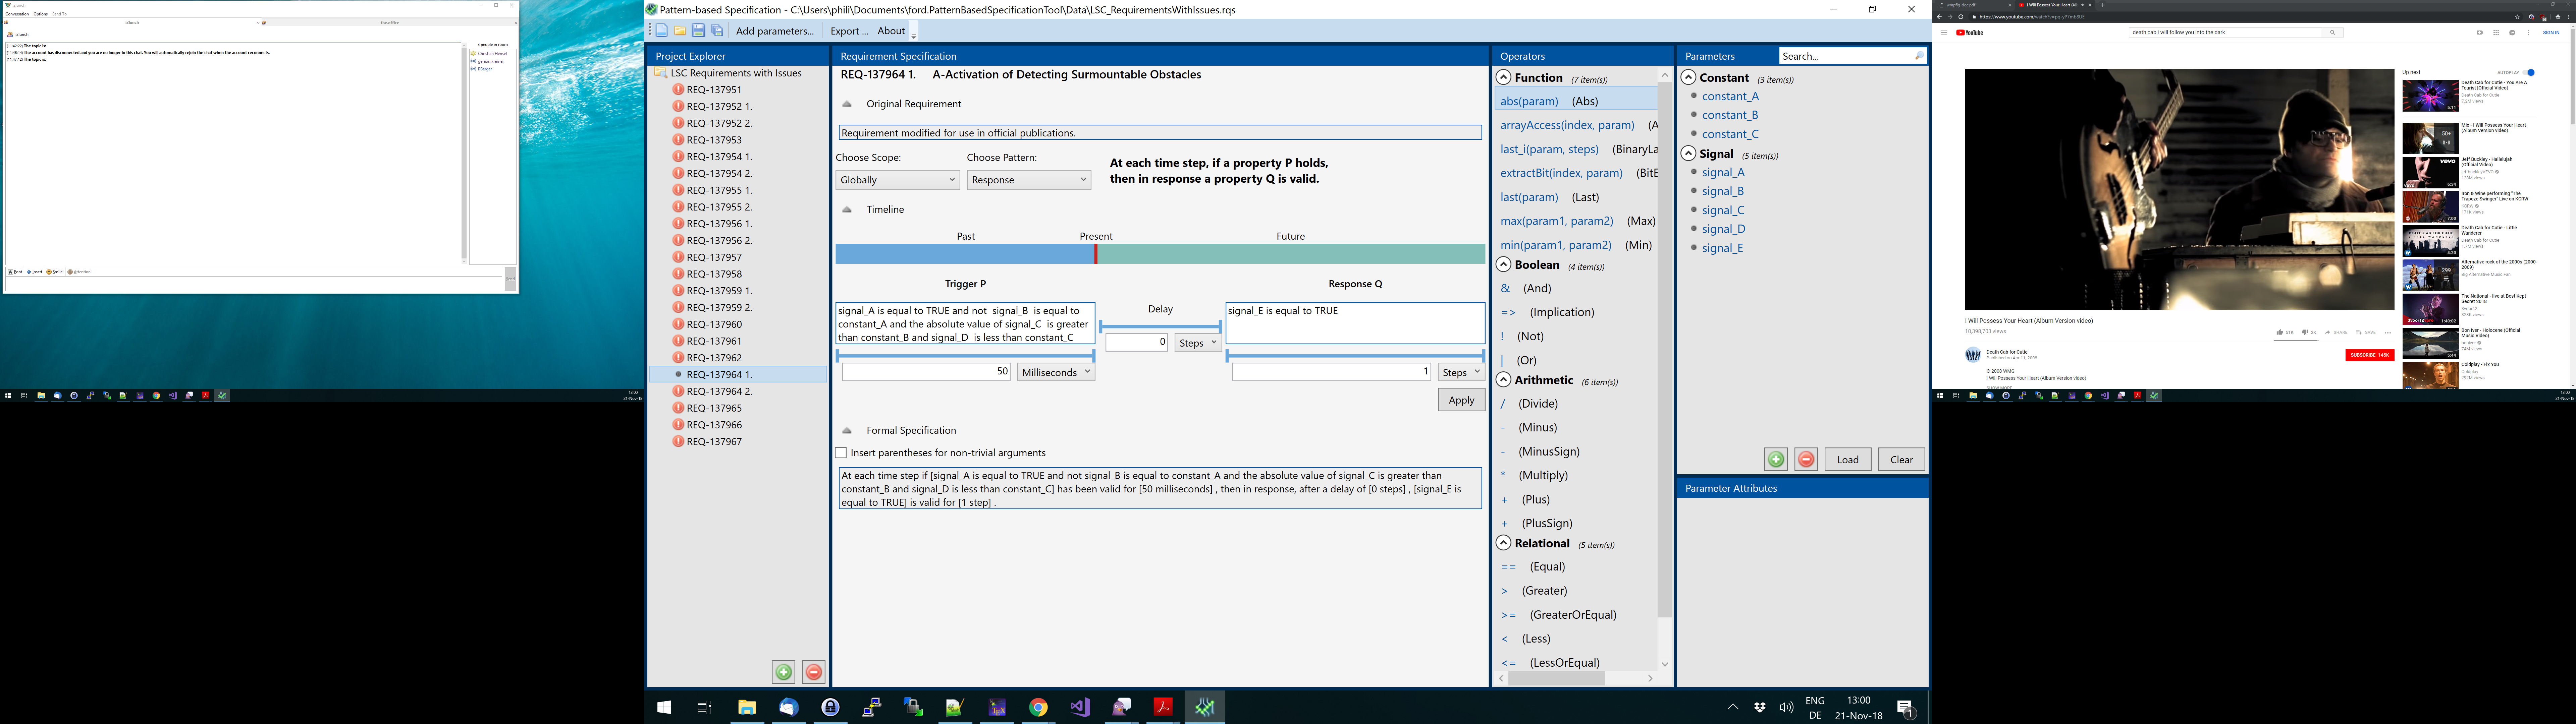Image resolution: width=2576 pixels, height=724 pixels.
Task: Add a requirement with the green plus in Project Explorer
Action: tap(784, 672)
